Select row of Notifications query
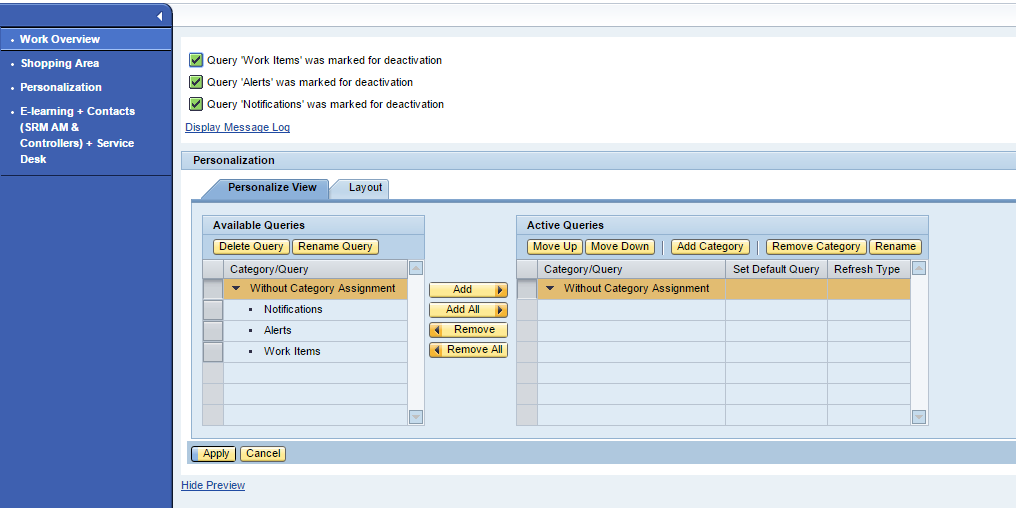The image size is (1016, 508). click(213, 310)
